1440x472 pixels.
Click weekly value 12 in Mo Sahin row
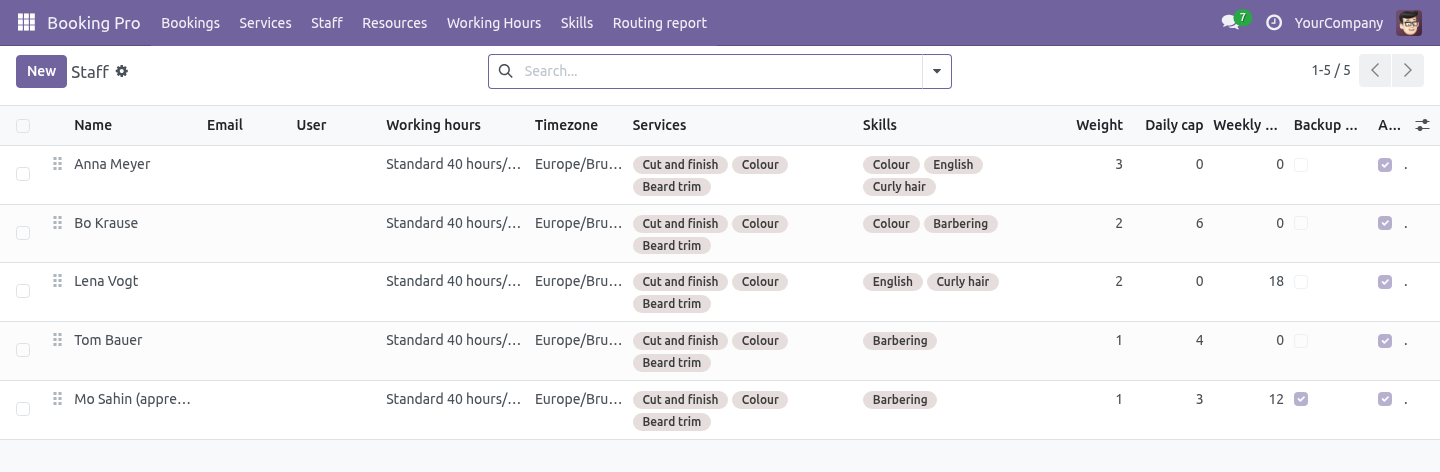[x=1276, y=399]
